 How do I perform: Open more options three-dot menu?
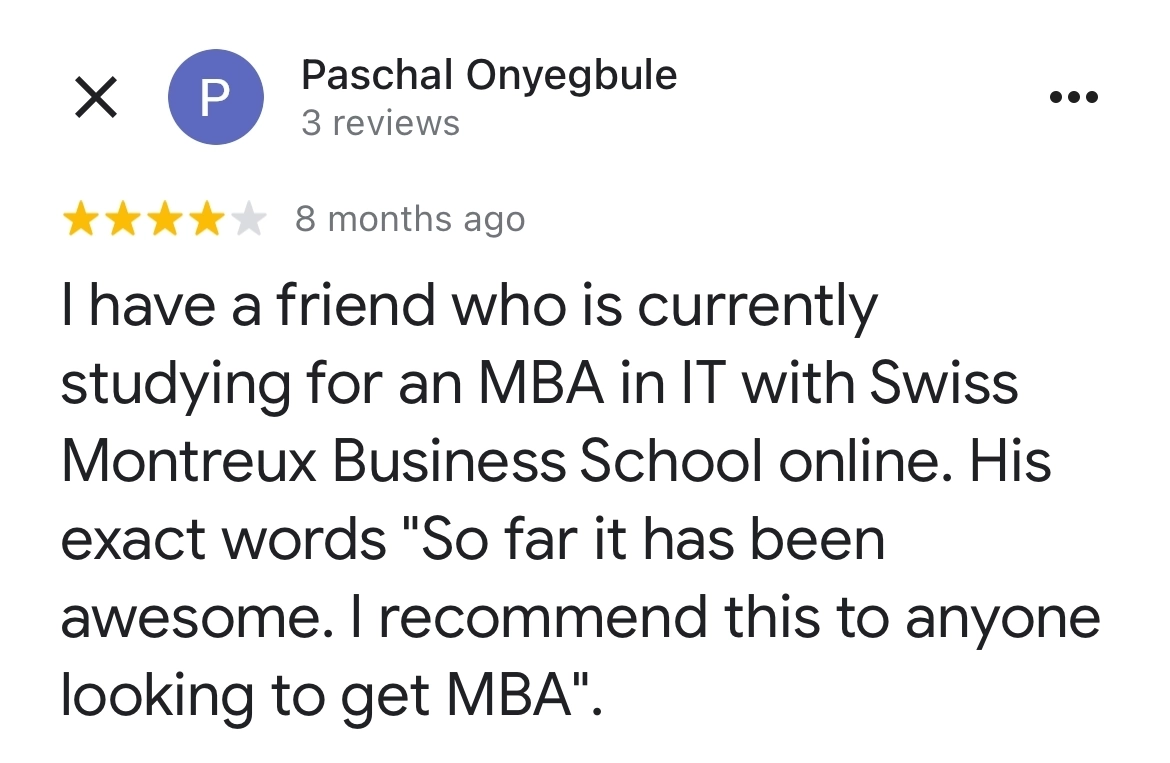click(1075, 98)
